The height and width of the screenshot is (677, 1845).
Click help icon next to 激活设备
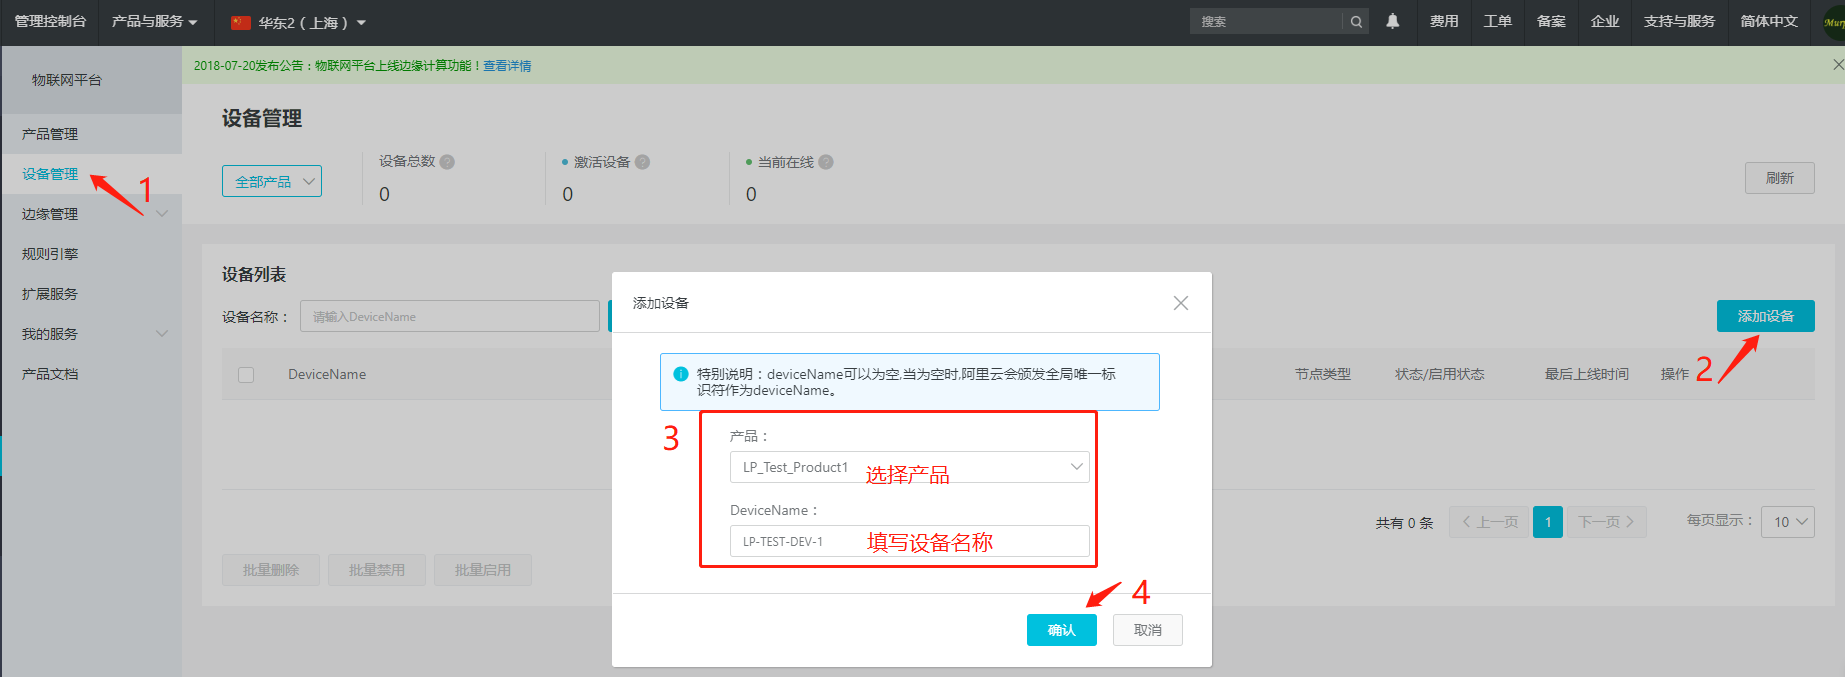pyautogui.click(x=642, y=162)
